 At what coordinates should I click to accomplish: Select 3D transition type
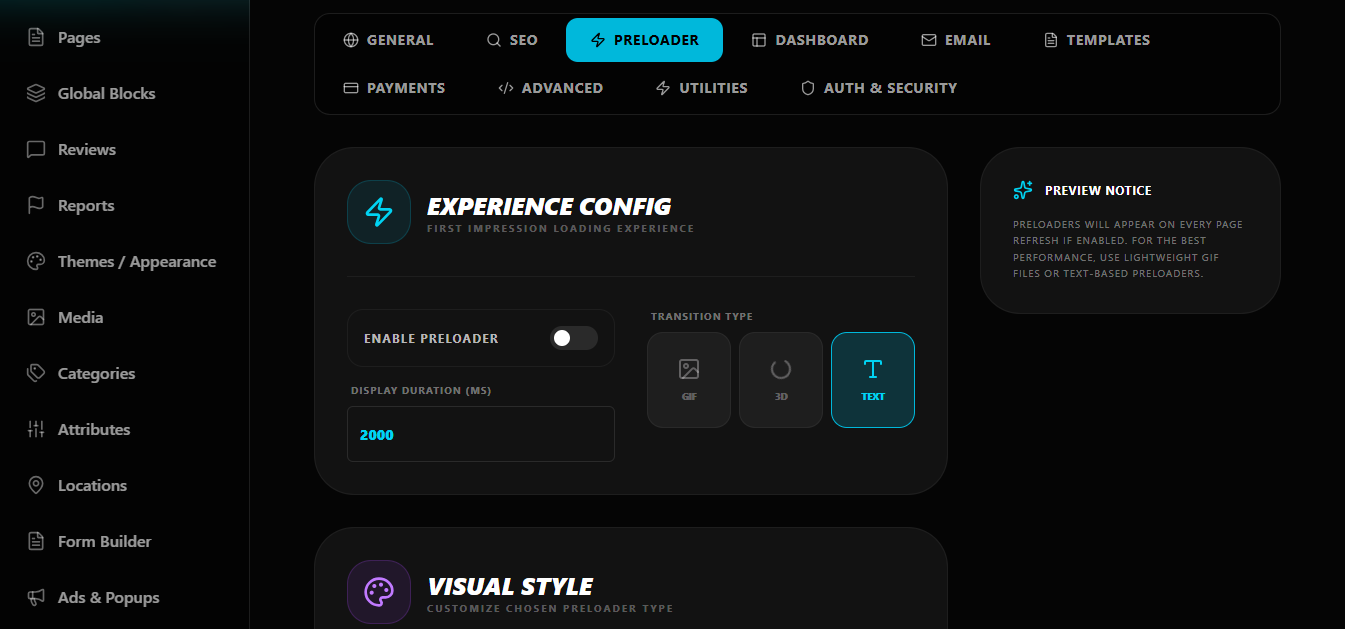(x=781, y=380)
